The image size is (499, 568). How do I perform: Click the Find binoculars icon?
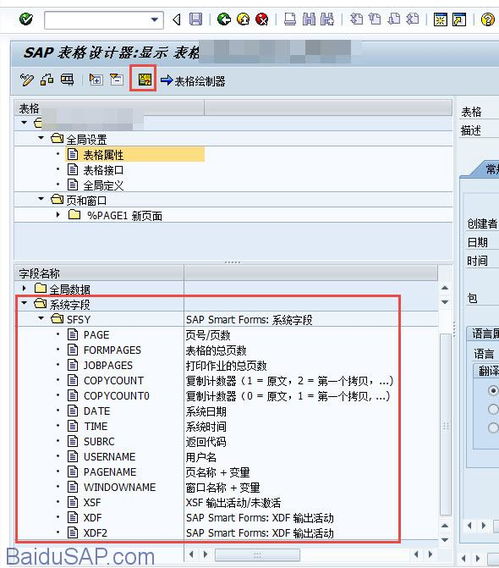tap(309, 19)
